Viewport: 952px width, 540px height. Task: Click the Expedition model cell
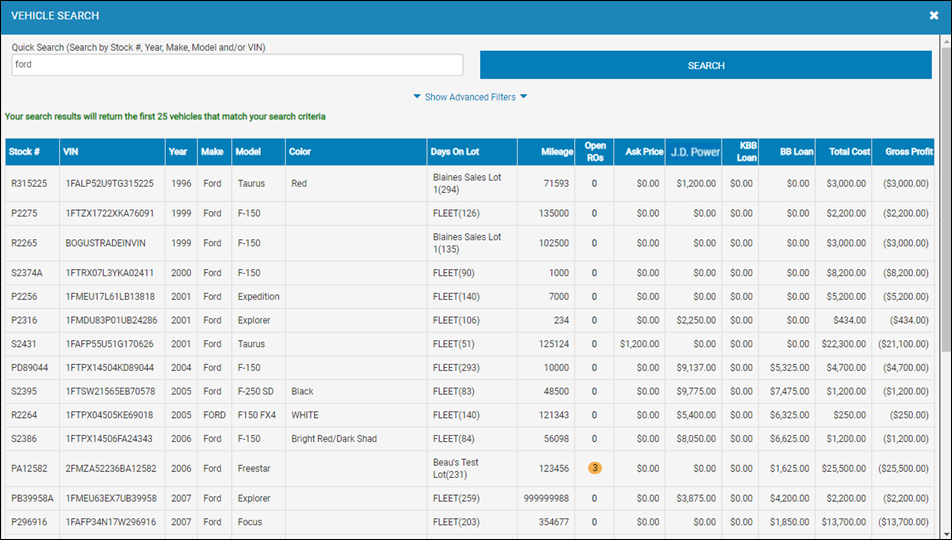(x=259, y=296)
